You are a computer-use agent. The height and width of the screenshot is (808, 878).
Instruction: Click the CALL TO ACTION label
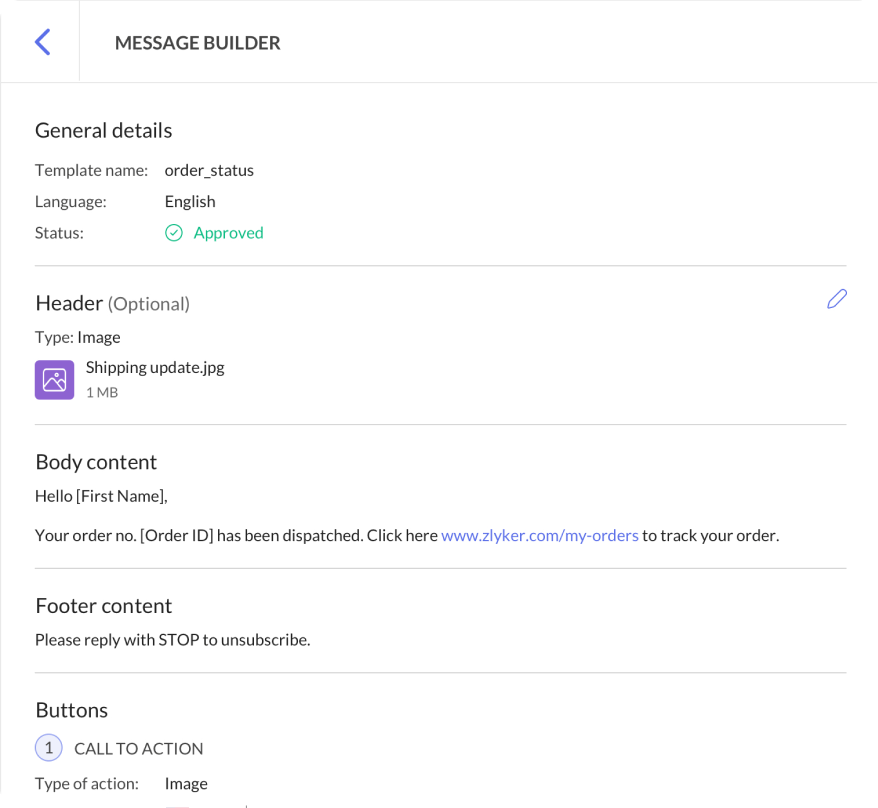[x=138, y=748]
